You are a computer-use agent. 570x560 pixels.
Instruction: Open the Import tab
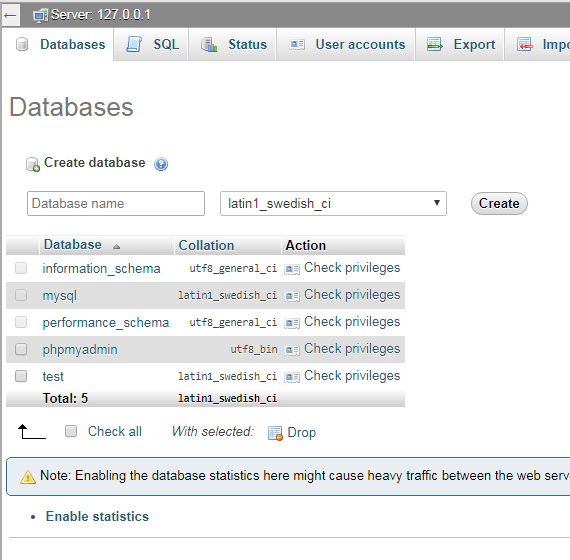click(538, 45)
